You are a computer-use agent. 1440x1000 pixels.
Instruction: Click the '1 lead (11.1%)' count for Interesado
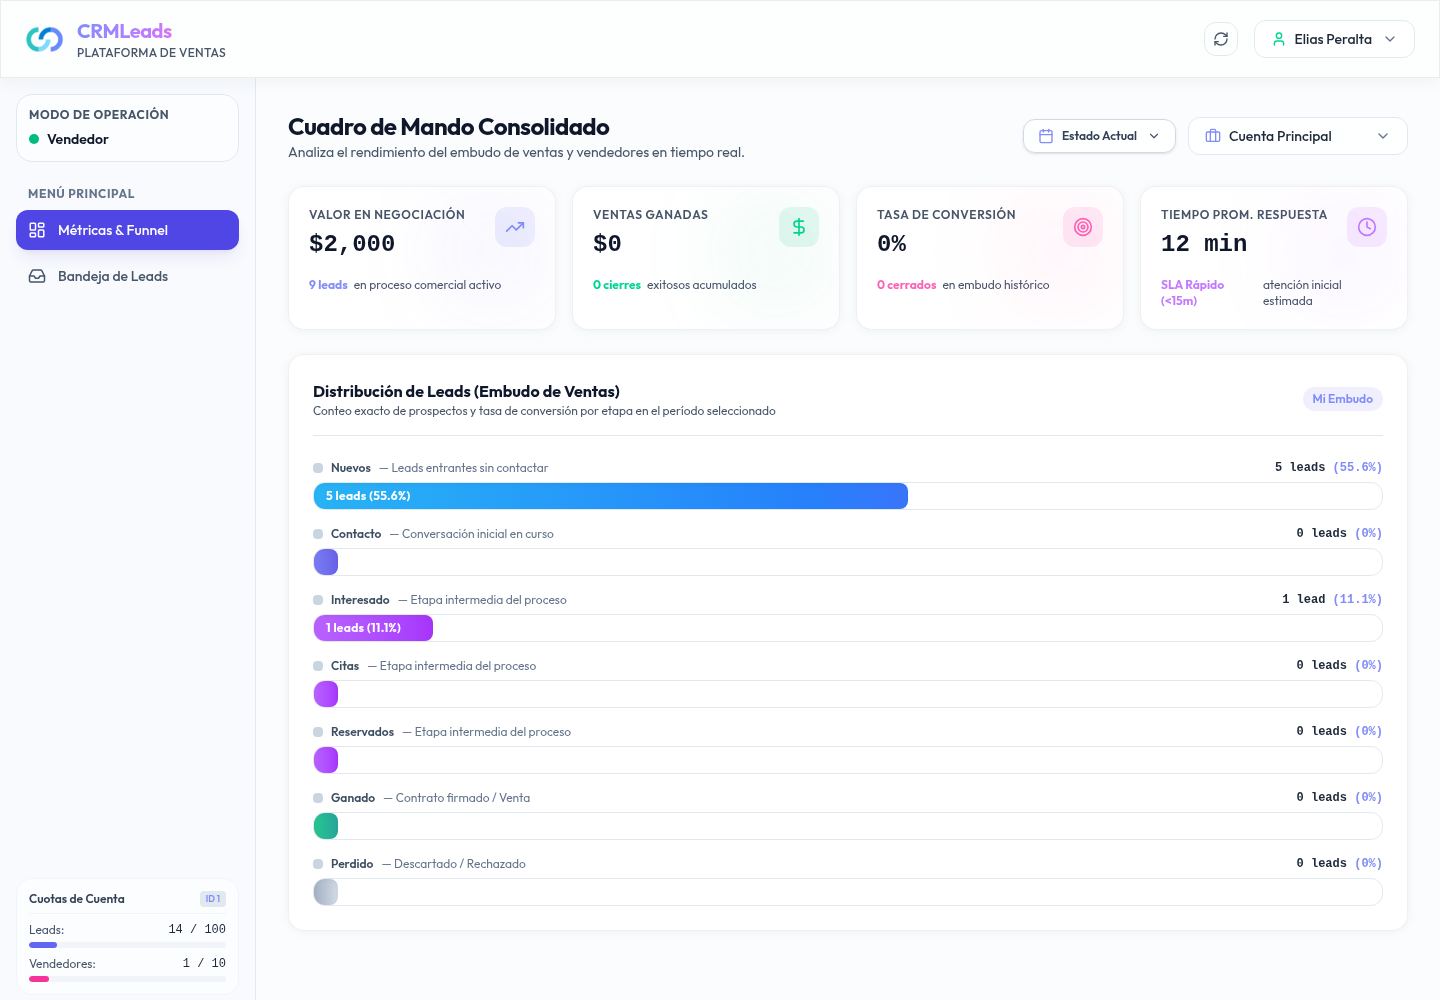1332,599
